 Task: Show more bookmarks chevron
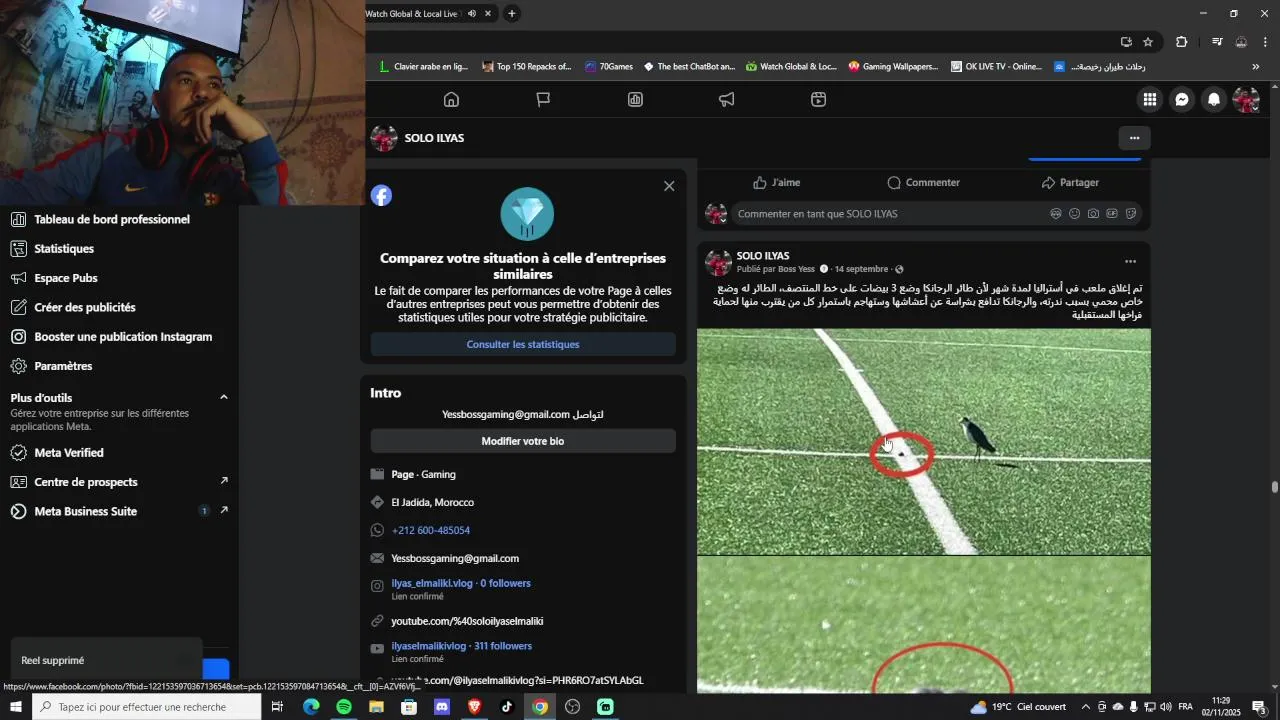click(1256, 67)
